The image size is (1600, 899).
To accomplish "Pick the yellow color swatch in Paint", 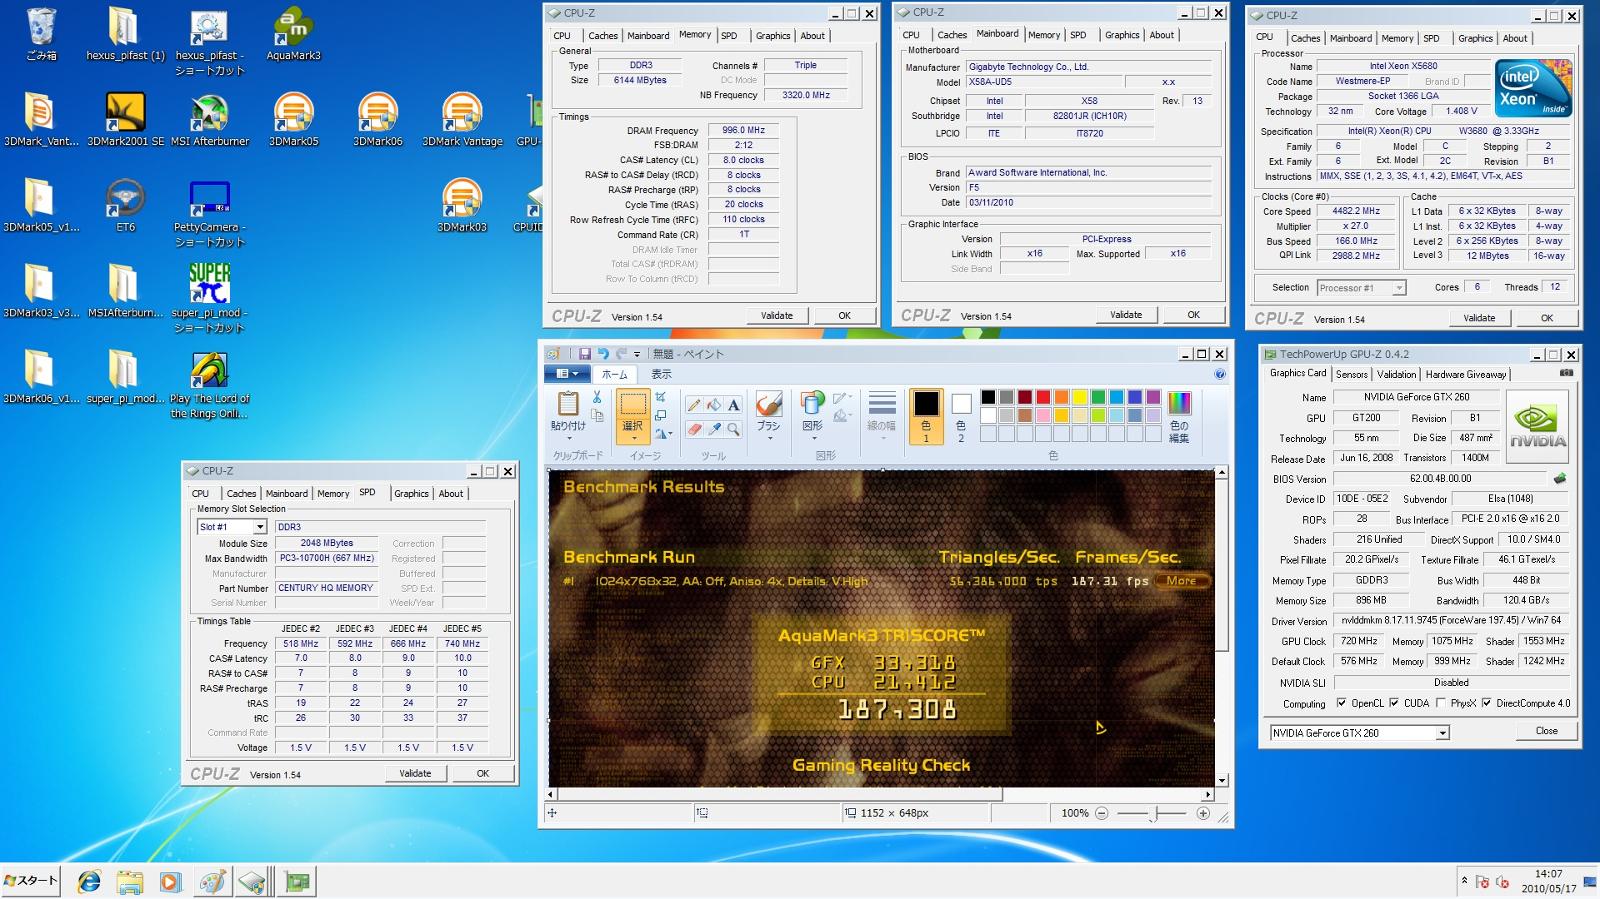I will (1080, 397).
